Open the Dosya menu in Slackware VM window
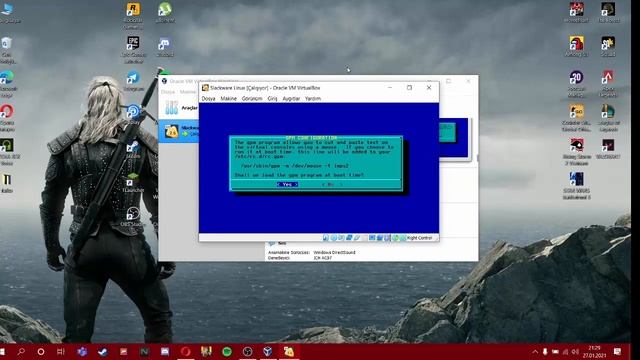This screenshot has height=360, width=640. coord(208,99)
